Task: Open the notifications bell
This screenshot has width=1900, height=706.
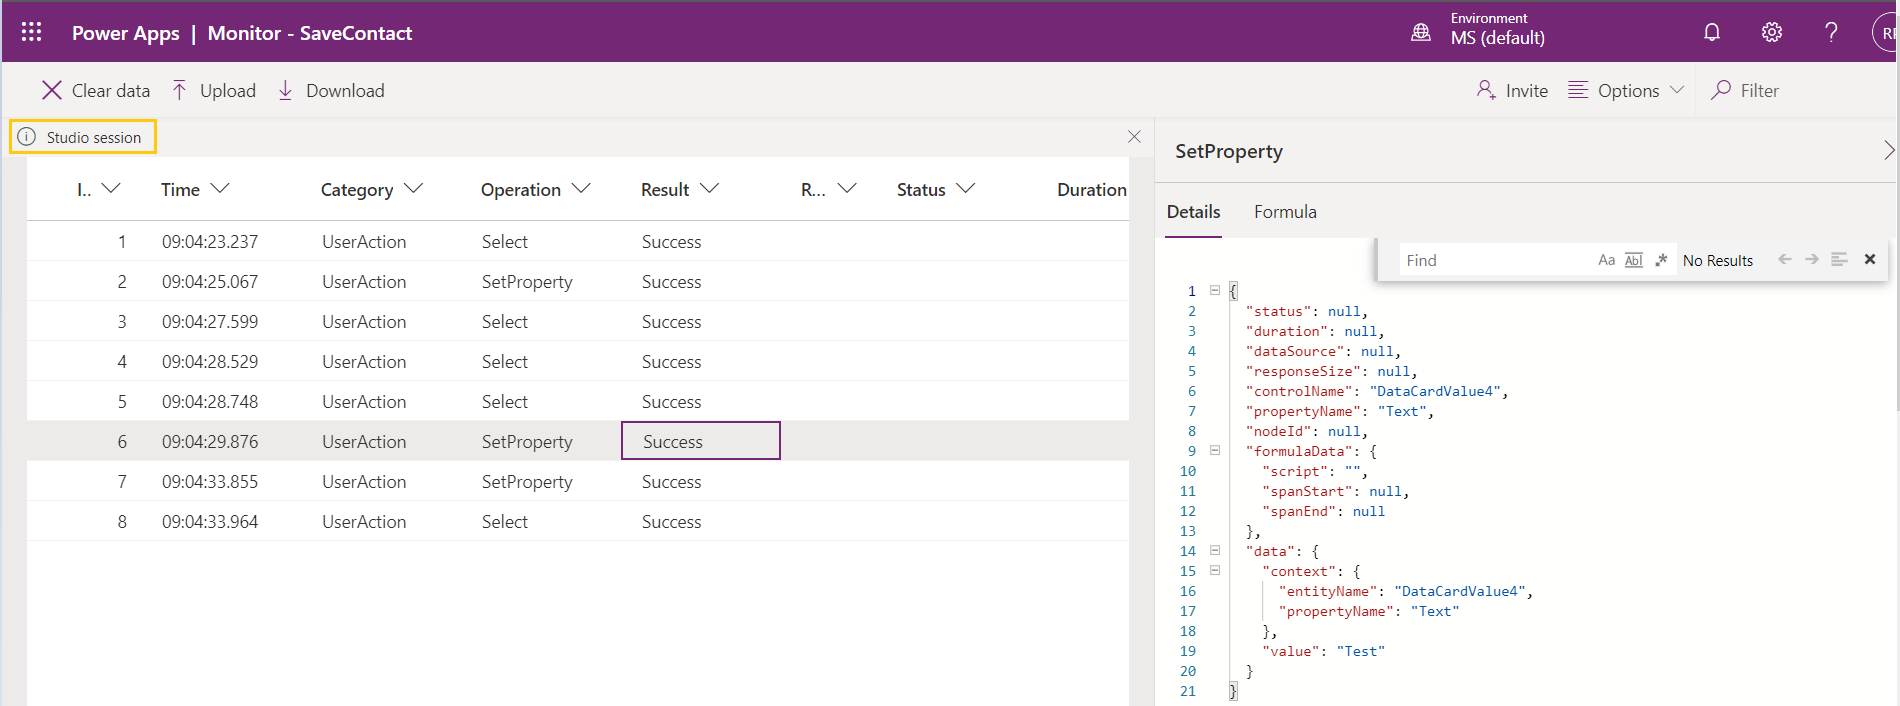Action: tap(1712, 32)
